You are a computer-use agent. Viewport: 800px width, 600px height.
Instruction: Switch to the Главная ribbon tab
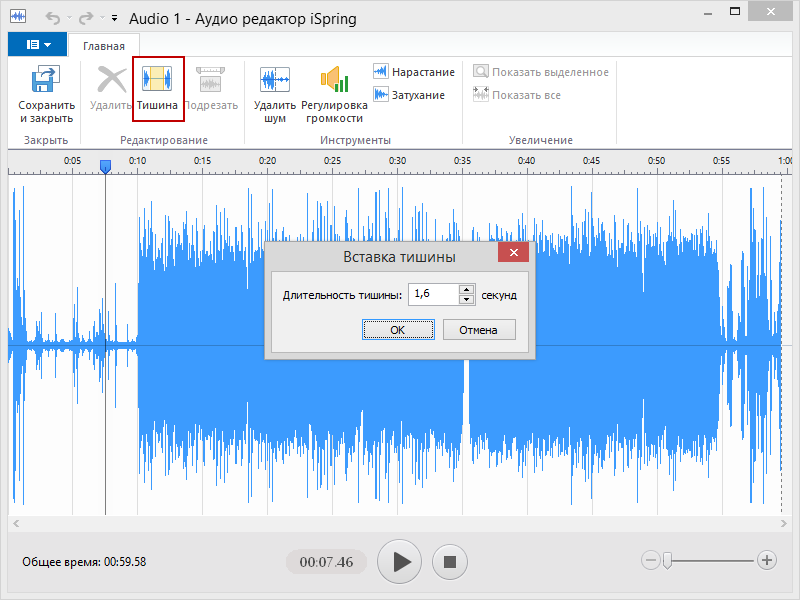point(104,46)
